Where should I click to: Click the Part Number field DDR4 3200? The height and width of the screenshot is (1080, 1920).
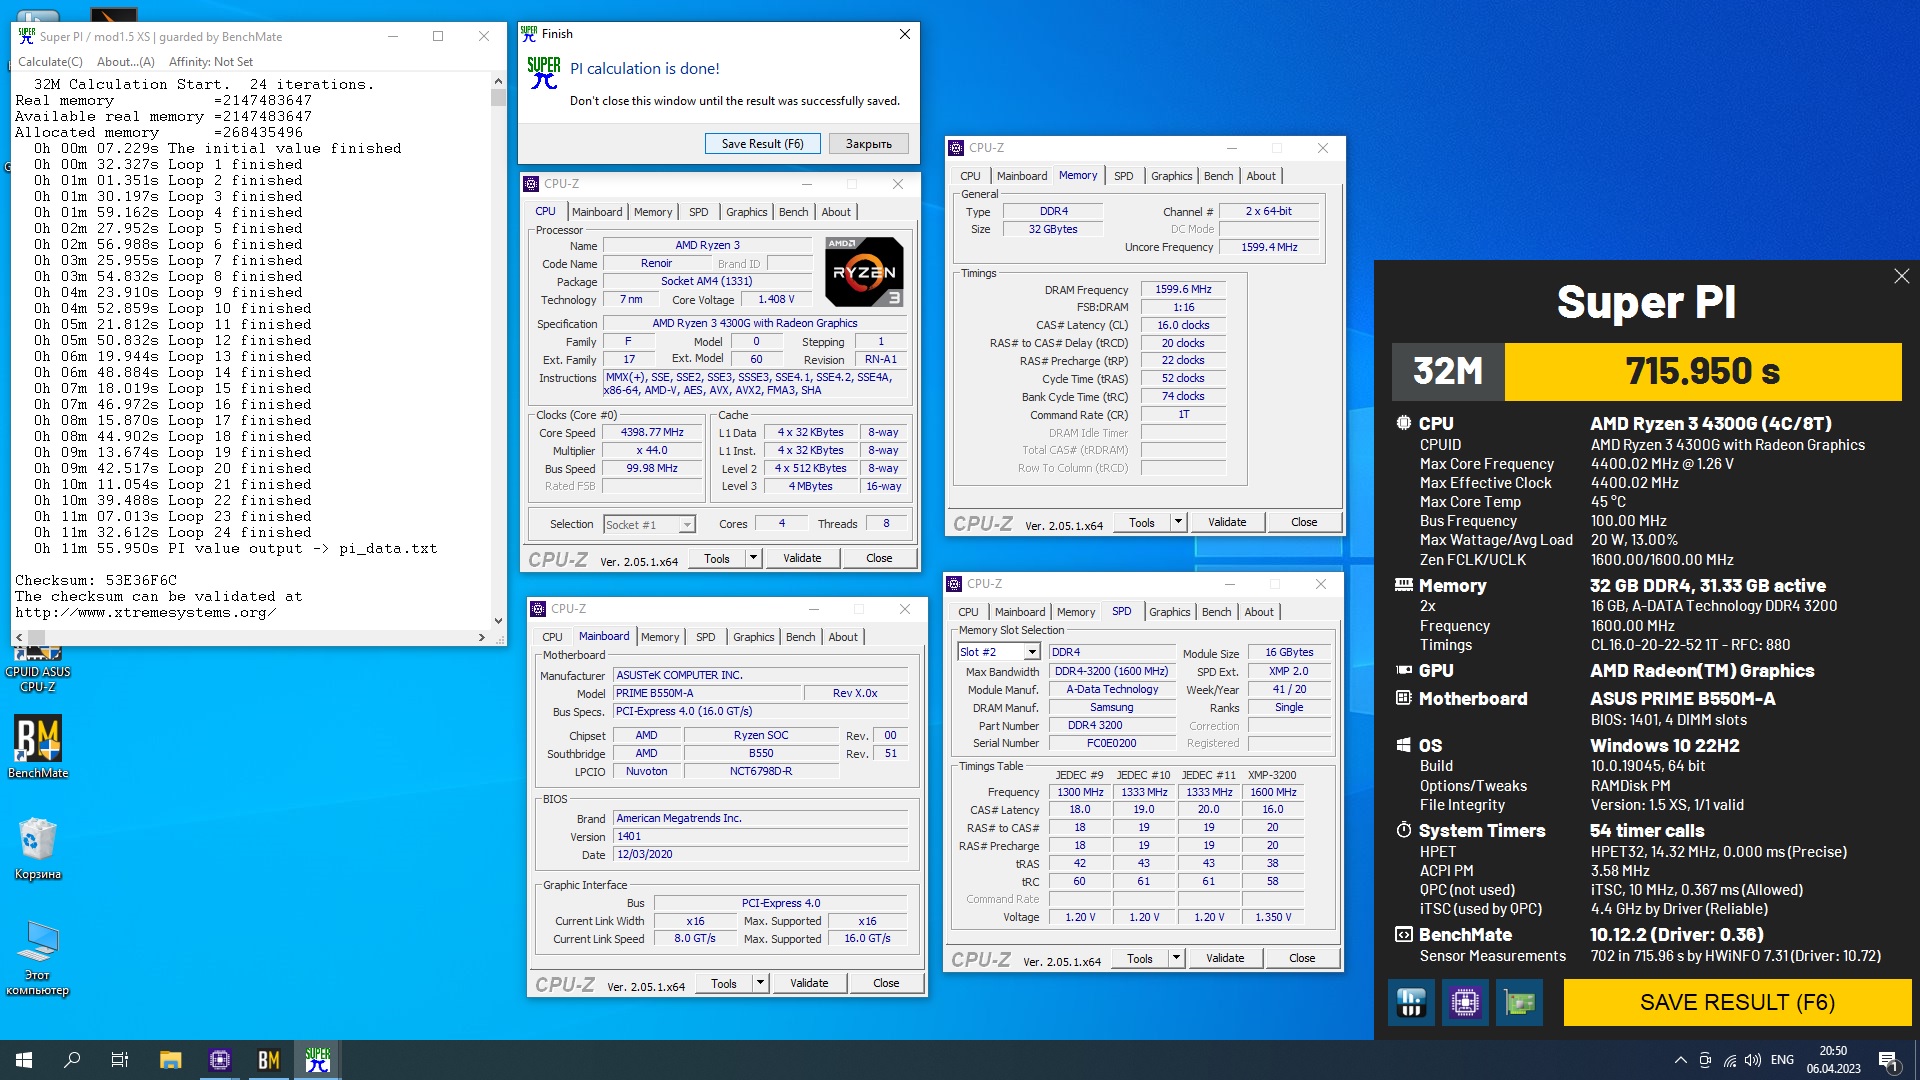1111,725
